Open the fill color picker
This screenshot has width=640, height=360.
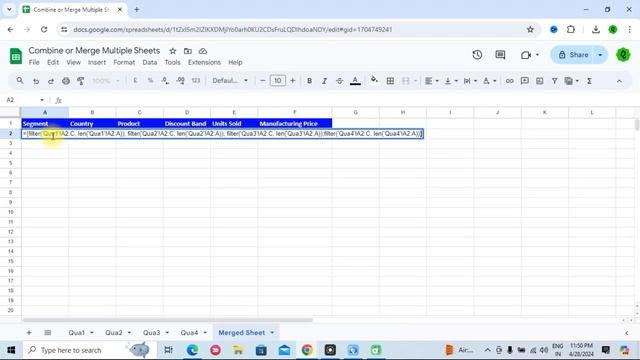coord(374,80)
